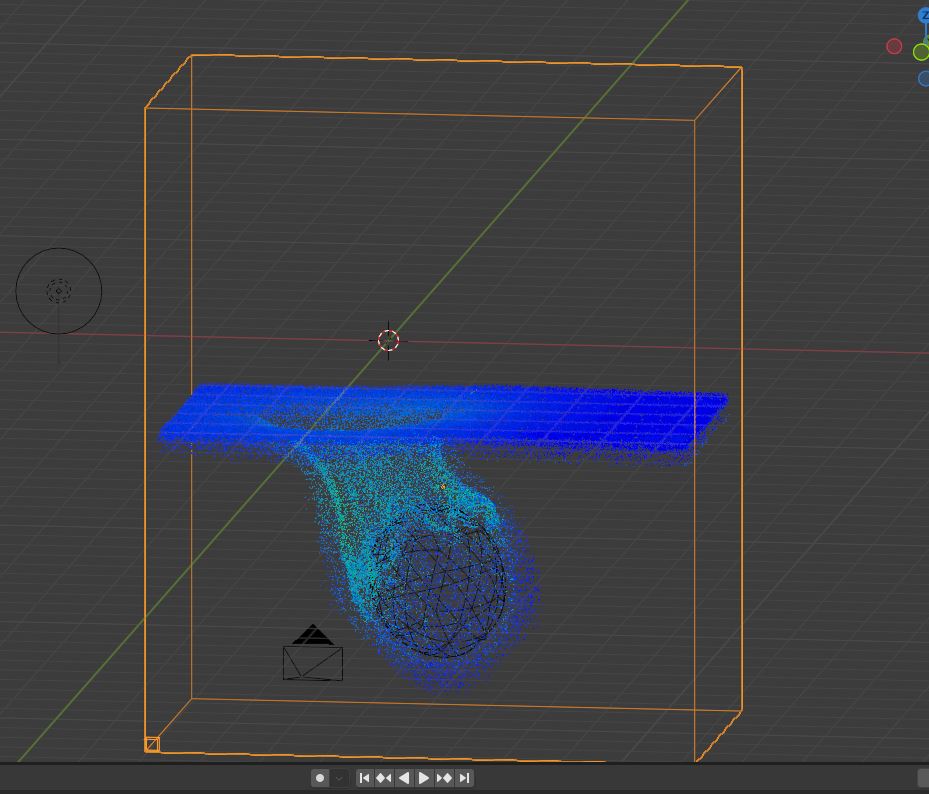The image size is (929, 794).
Task: Open the auto keyframing options dropdown
Action: (339, 778)
